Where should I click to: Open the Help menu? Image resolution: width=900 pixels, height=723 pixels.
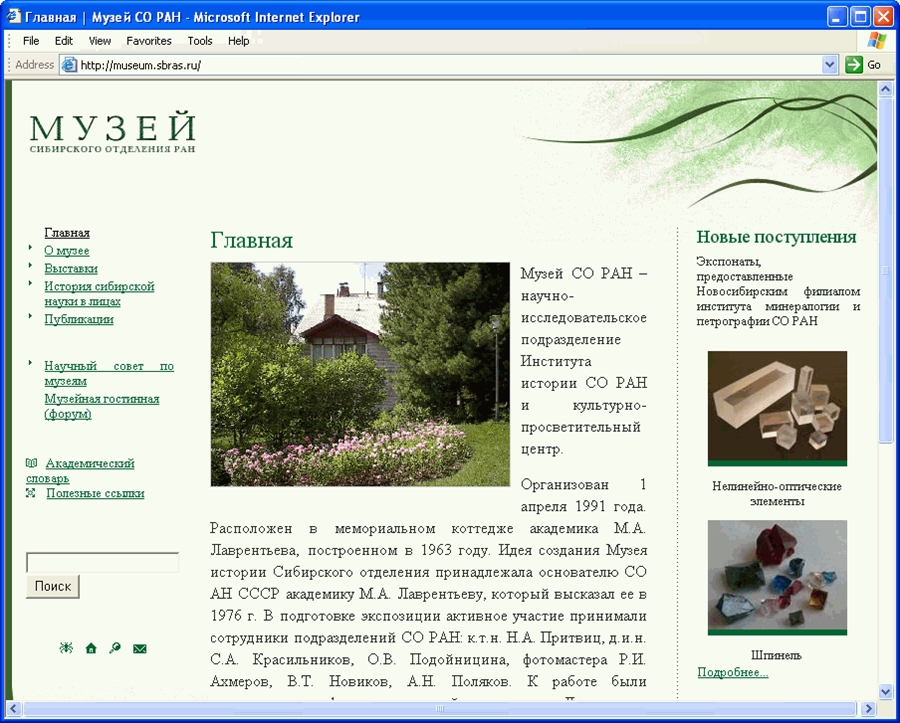click(238, 41)
